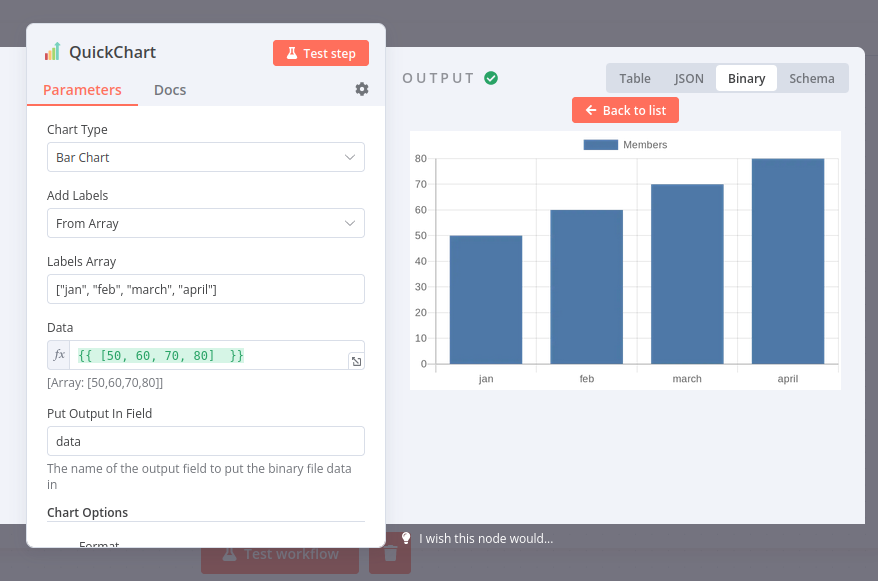Switch to the Docs tab

click(169, 89)
